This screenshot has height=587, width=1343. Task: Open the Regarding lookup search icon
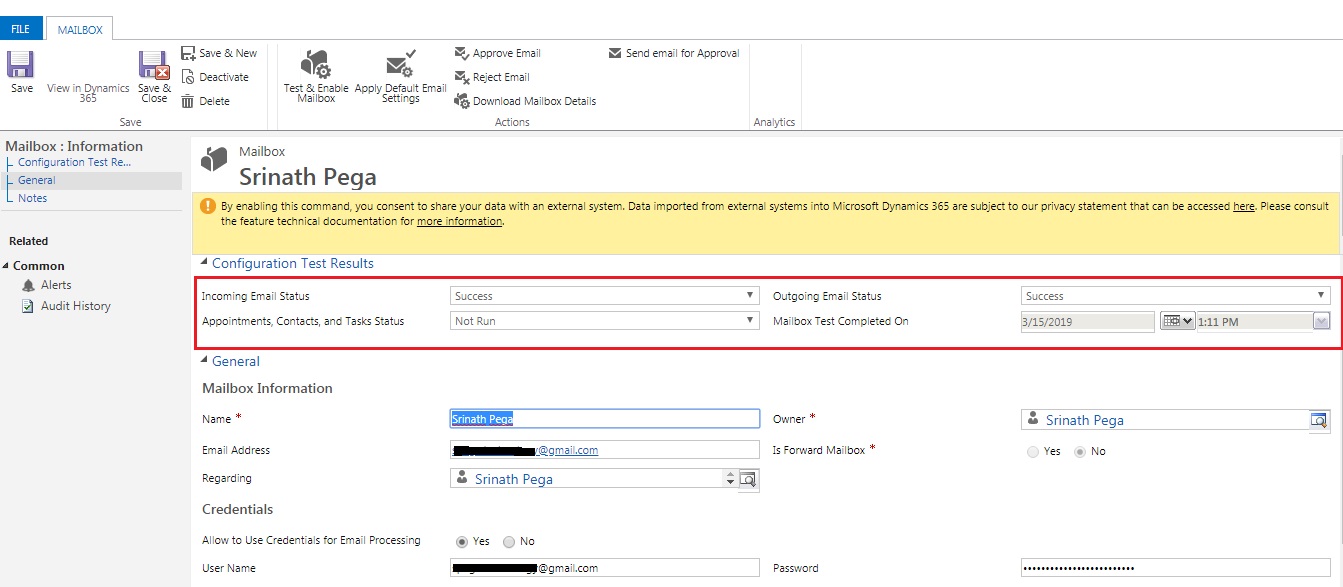(x=748, y=480)
